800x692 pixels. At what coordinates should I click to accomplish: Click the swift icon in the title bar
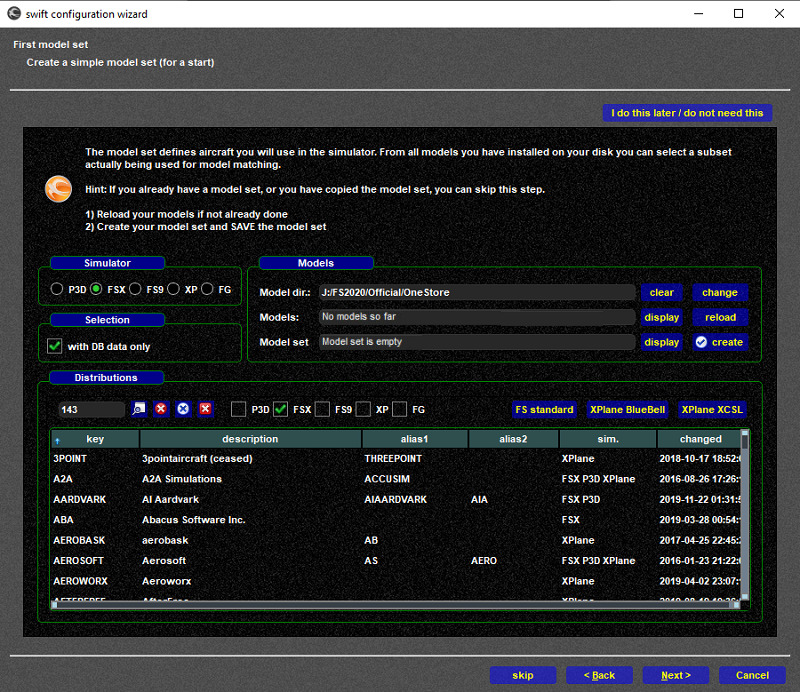[x=12, y=14]
